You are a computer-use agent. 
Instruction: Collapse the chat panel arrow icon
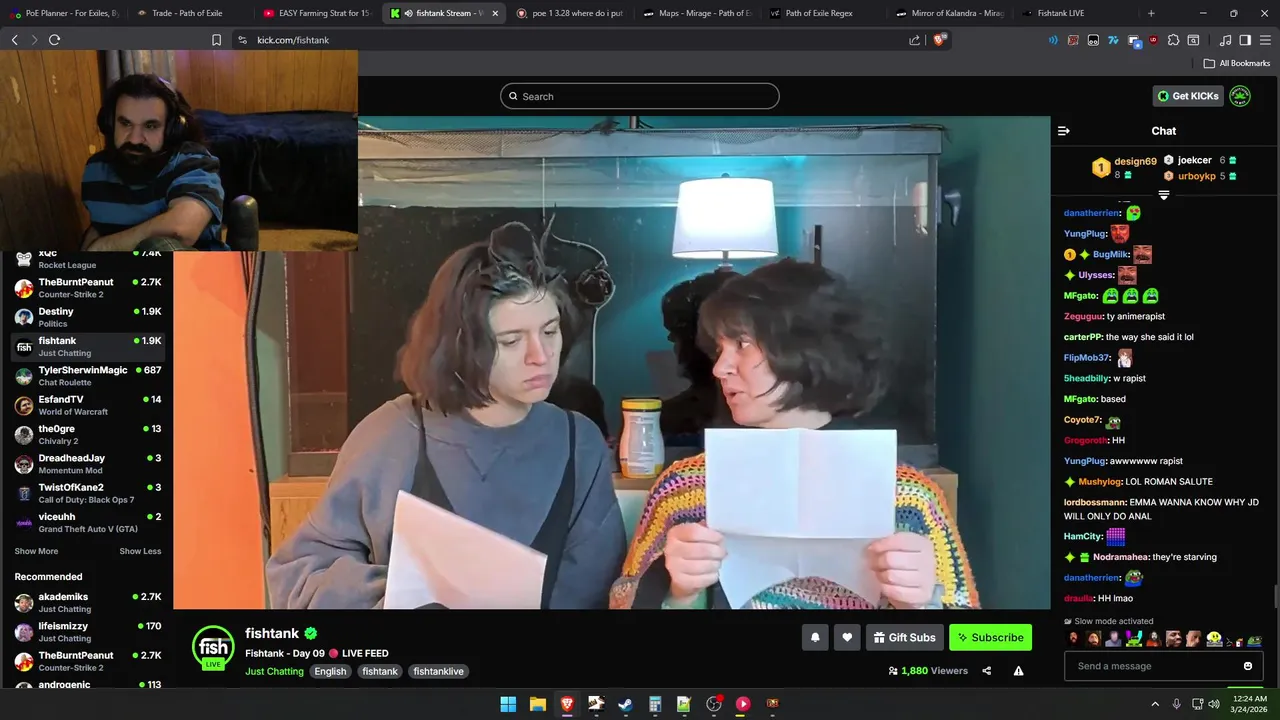pos(1064,131)
